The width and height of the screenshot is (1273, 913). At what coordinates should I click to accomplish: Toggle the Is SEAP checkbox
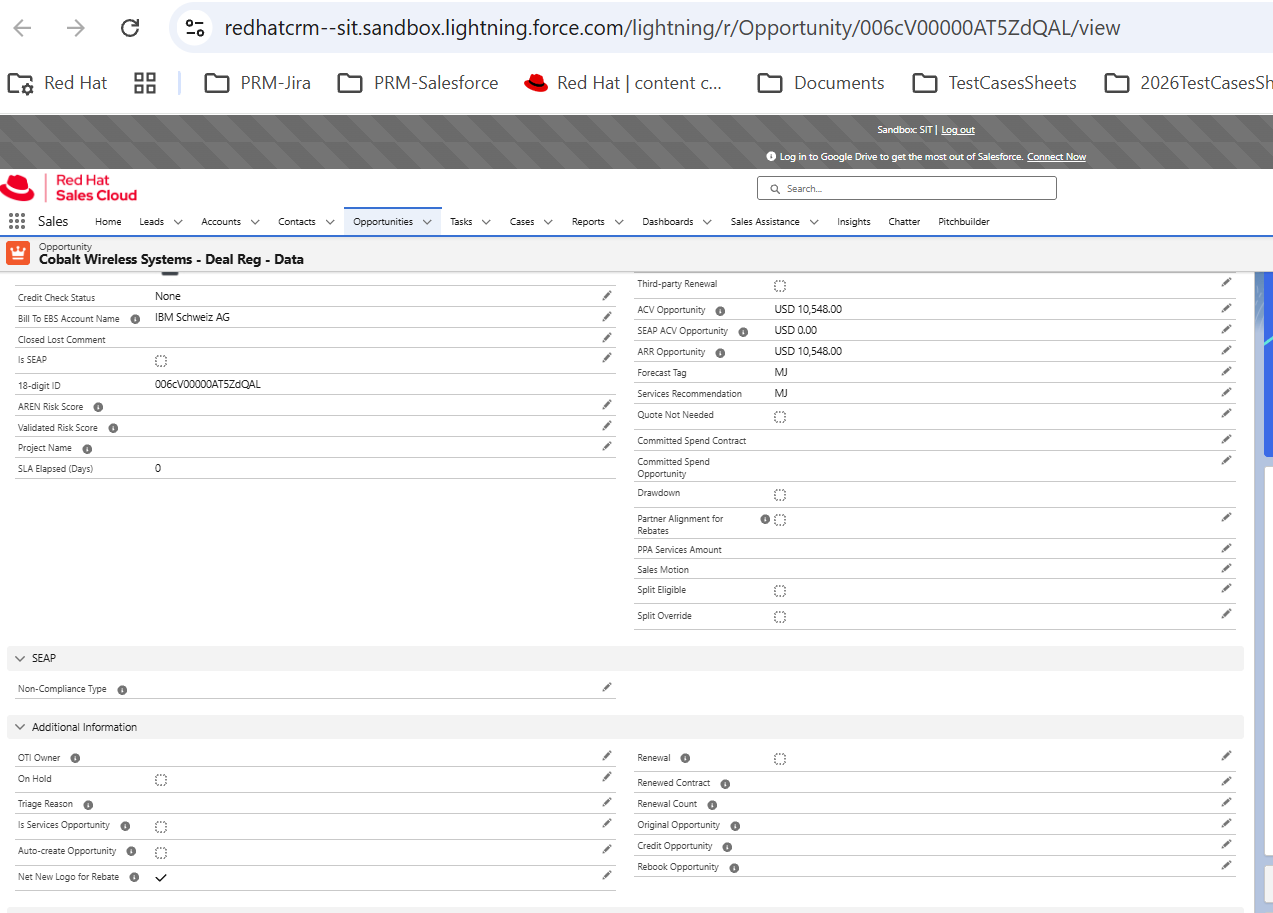click(x=161, y=360)
